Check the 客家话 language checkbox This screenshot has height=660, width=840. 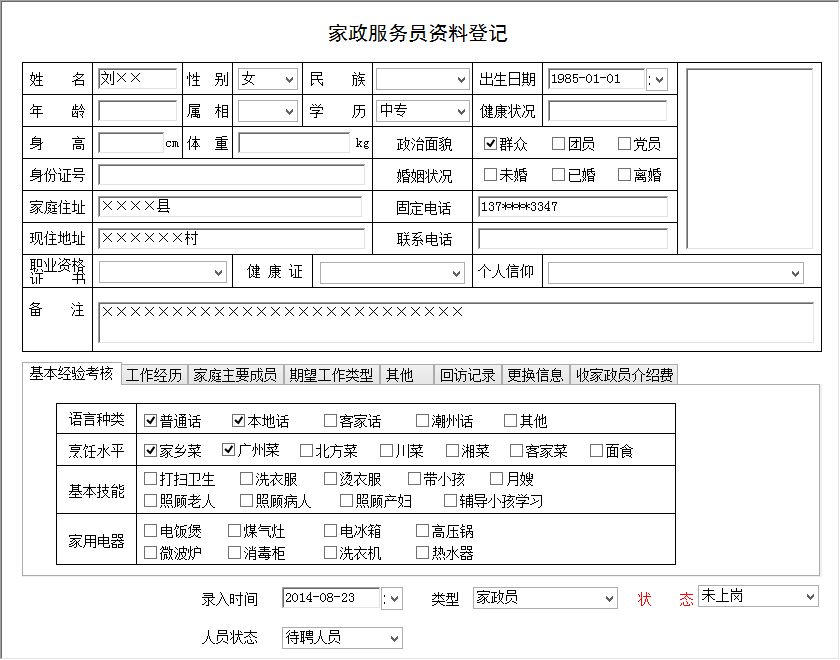click(331, 421)
